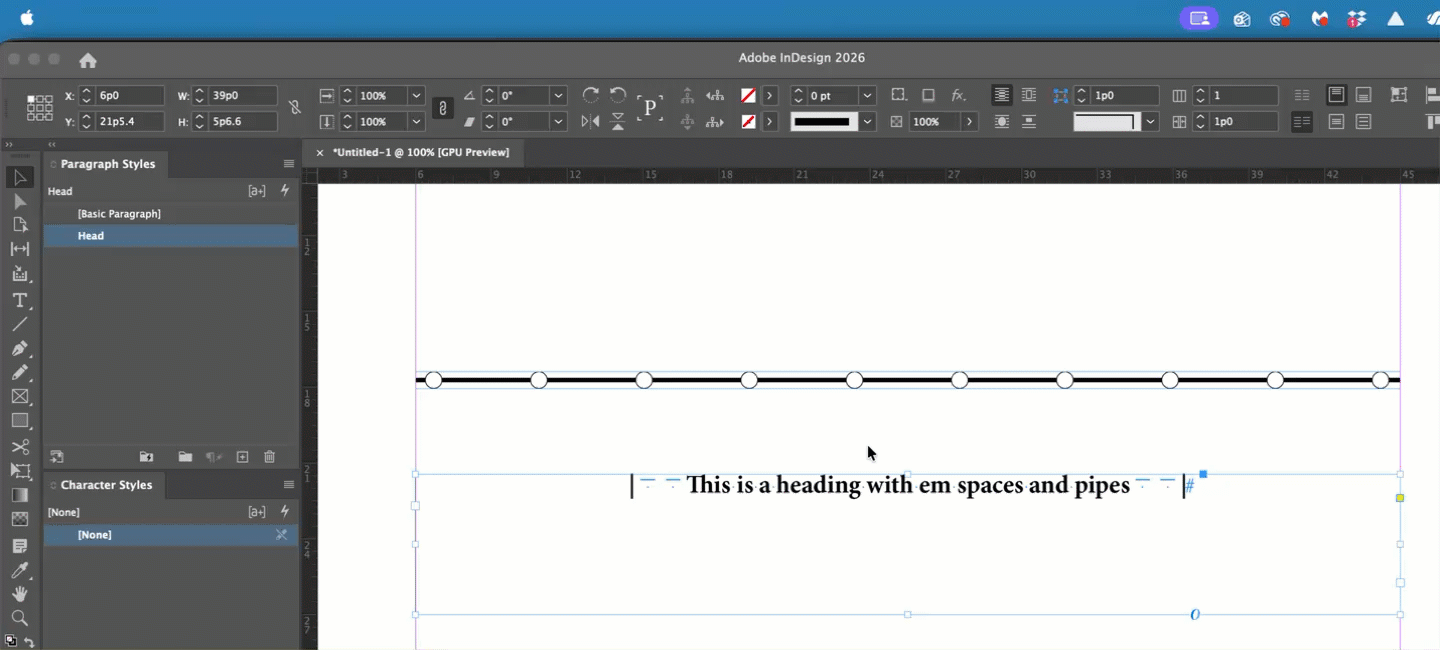
Task: Expand the stroke color options arrow
Action: [x=770, y=121]
